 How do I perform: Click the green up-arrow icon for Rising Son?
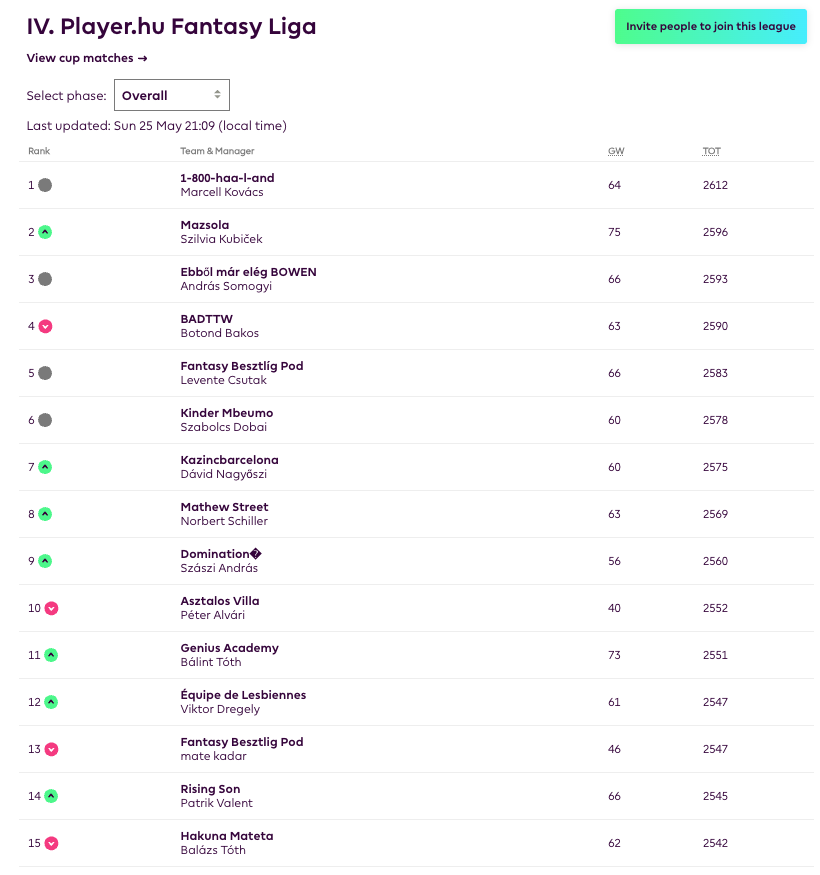click(x=51, y=796)
